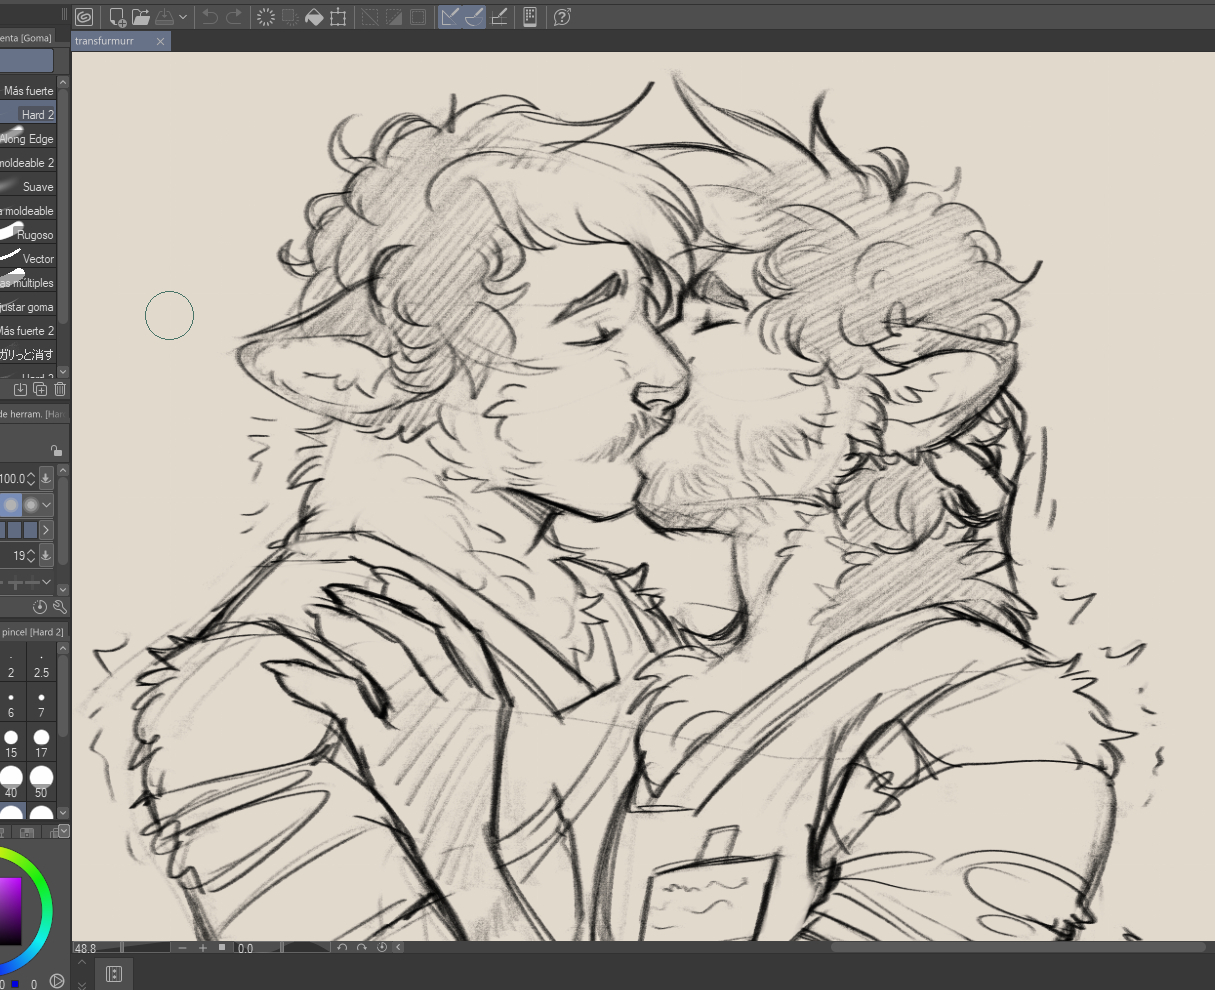Toggle snap to ruler
Image resolution: width=1215 pixels, height=990 pixels.
pyautogui.click(x=450, y=17)
